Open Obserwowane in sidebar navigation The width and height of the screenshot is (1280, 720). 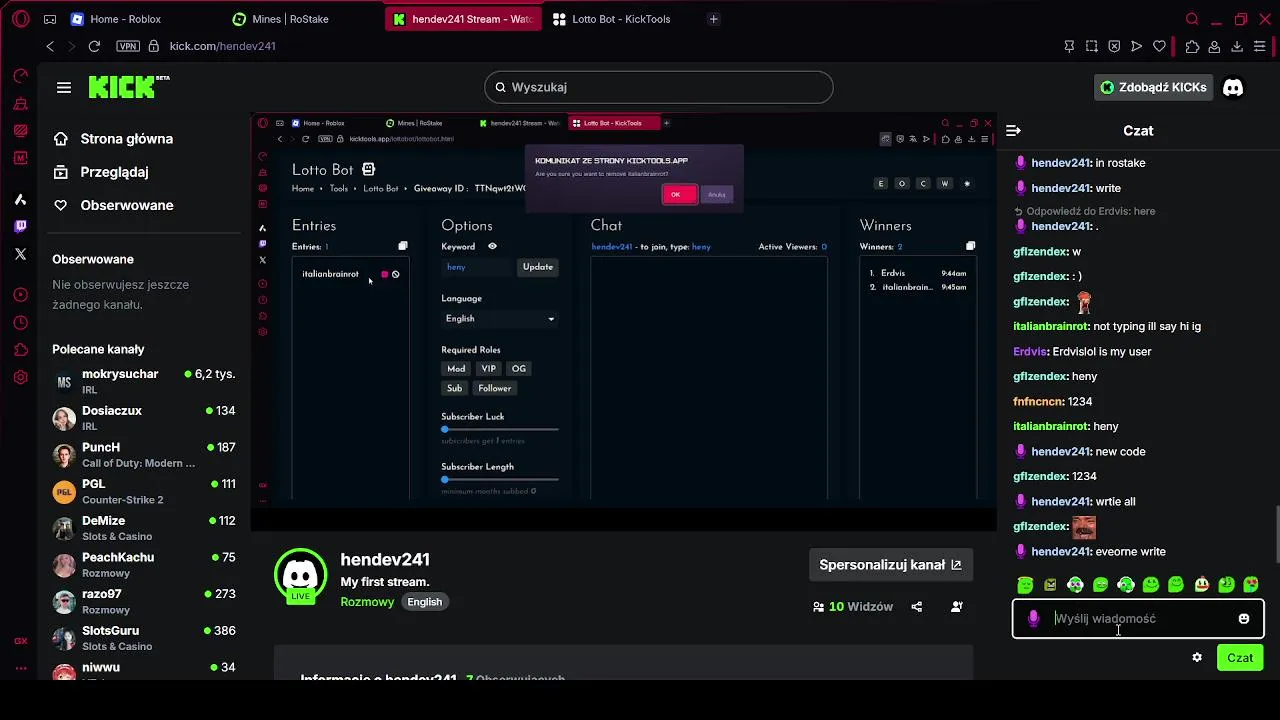113,205
